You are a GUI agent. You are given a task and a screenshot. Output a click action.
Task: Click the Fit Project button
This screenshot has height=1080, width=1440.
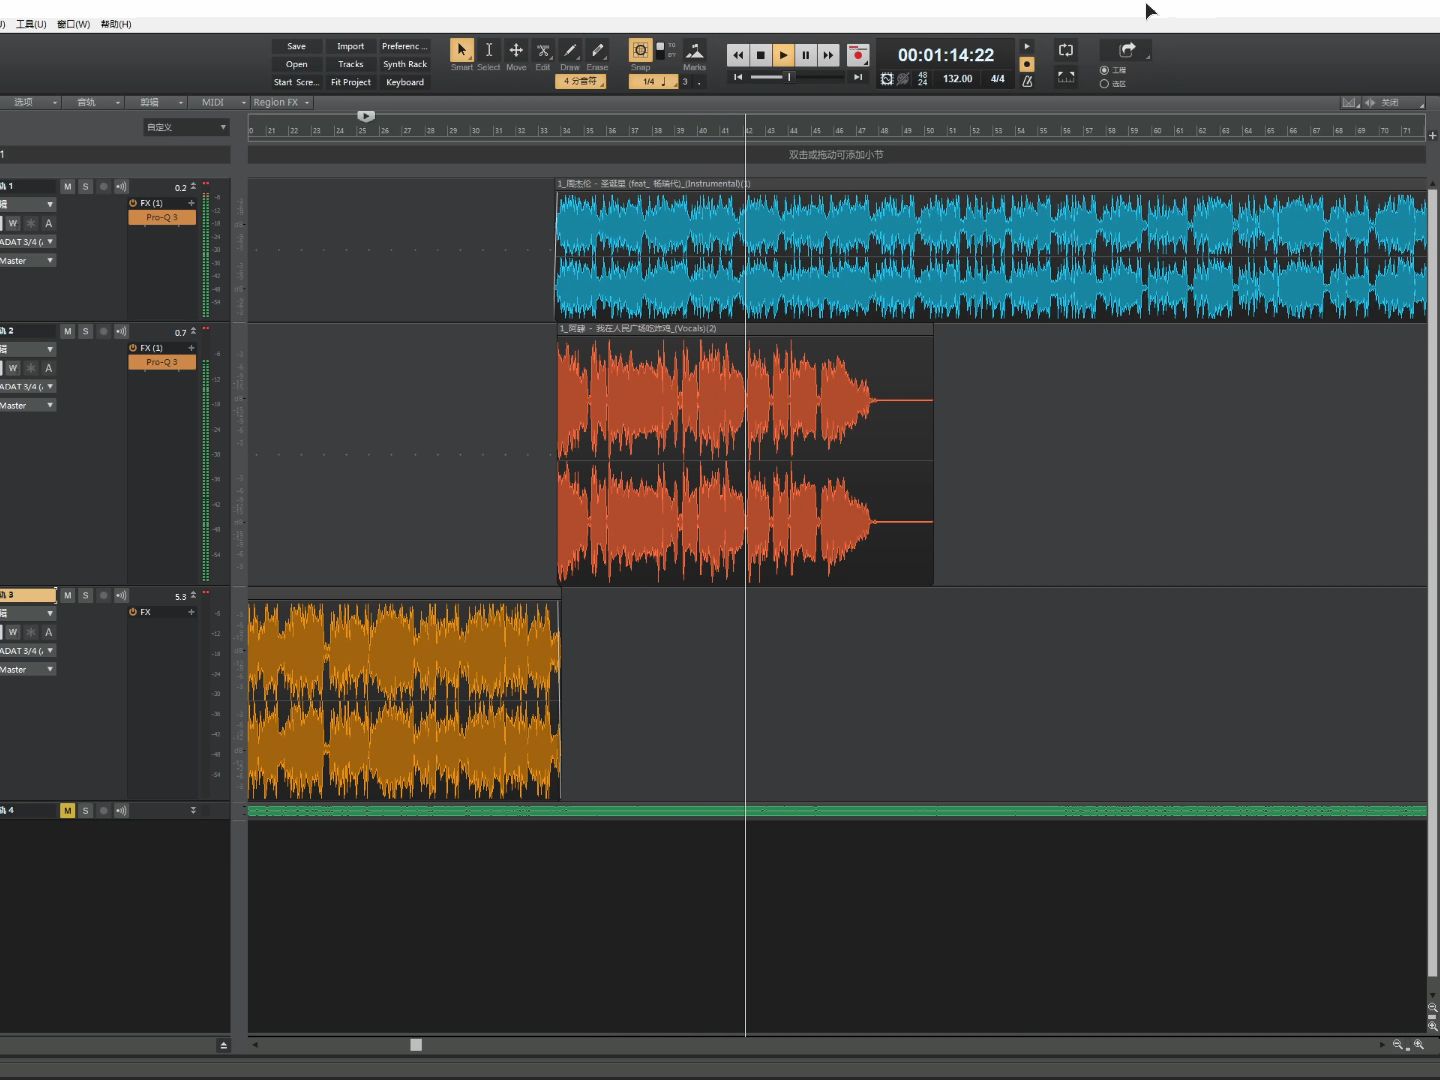click(351, 82)
